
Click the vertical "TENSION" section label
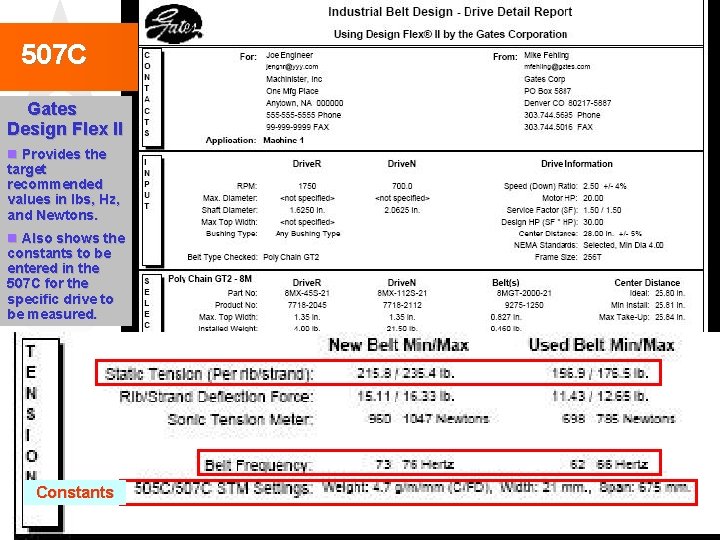31,412
